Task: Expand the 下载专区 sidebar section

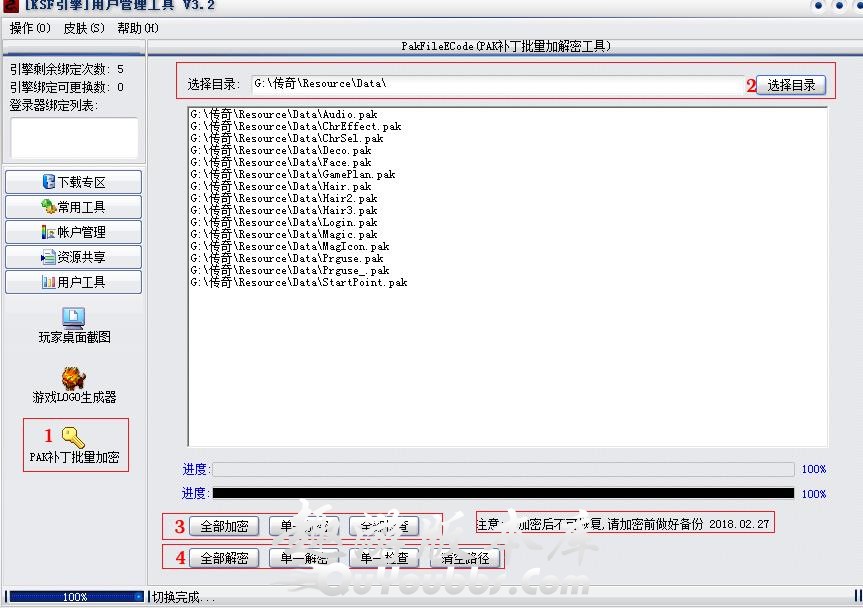Action: point(73,182)
